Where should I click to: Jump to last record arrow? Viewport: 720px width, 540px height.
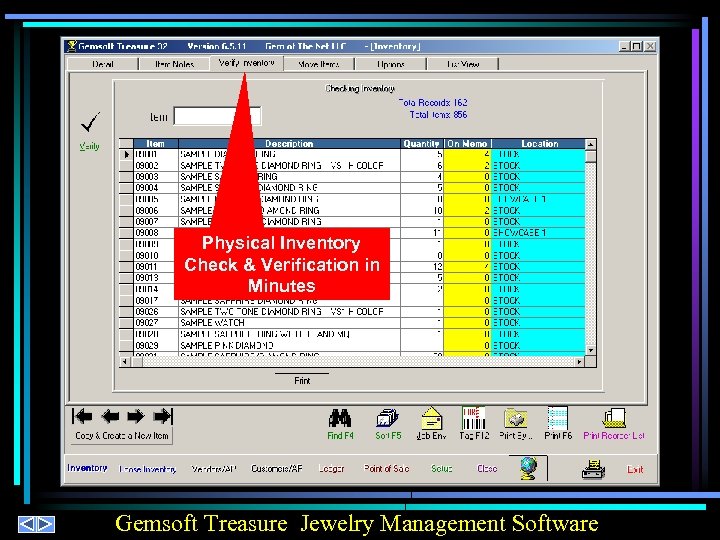(163, 416)
